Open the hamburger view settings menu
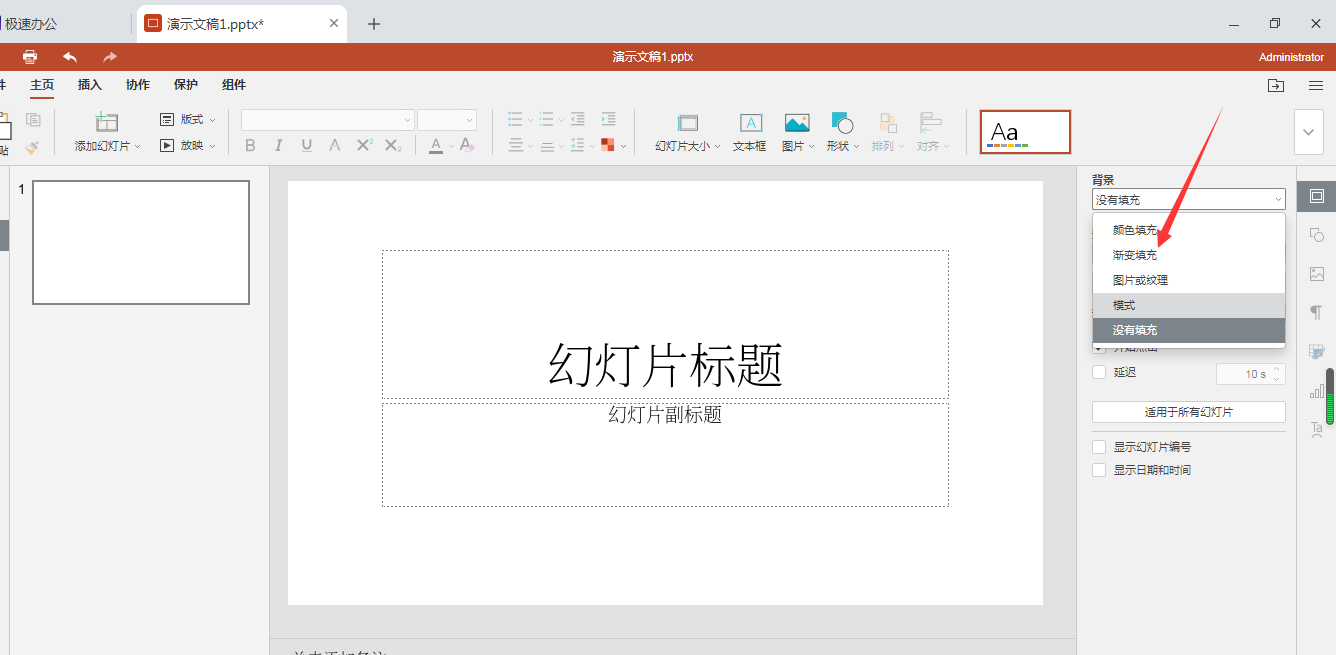 click(1316, 86)
